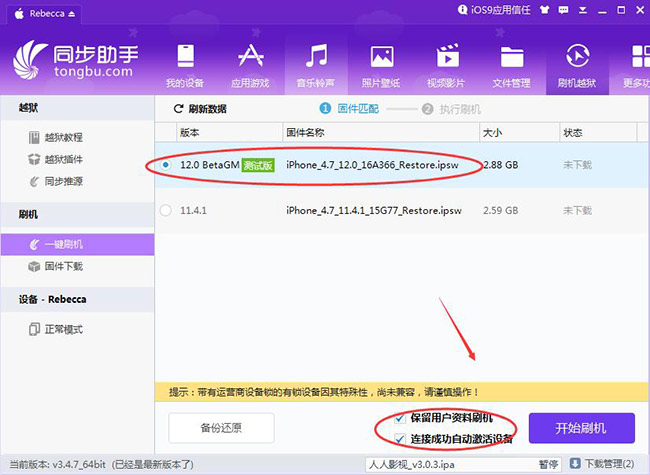The image size is (650, 475).
Task: Click the 同步助手 tongbu.com logo
Action: (76, 61)
